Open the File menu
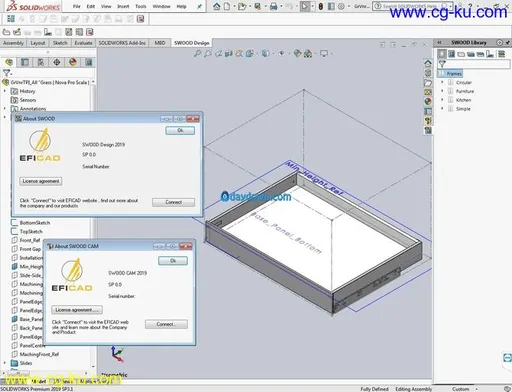Image resolution: width=512 pixels, height=392 pixels. pos(77,6)
